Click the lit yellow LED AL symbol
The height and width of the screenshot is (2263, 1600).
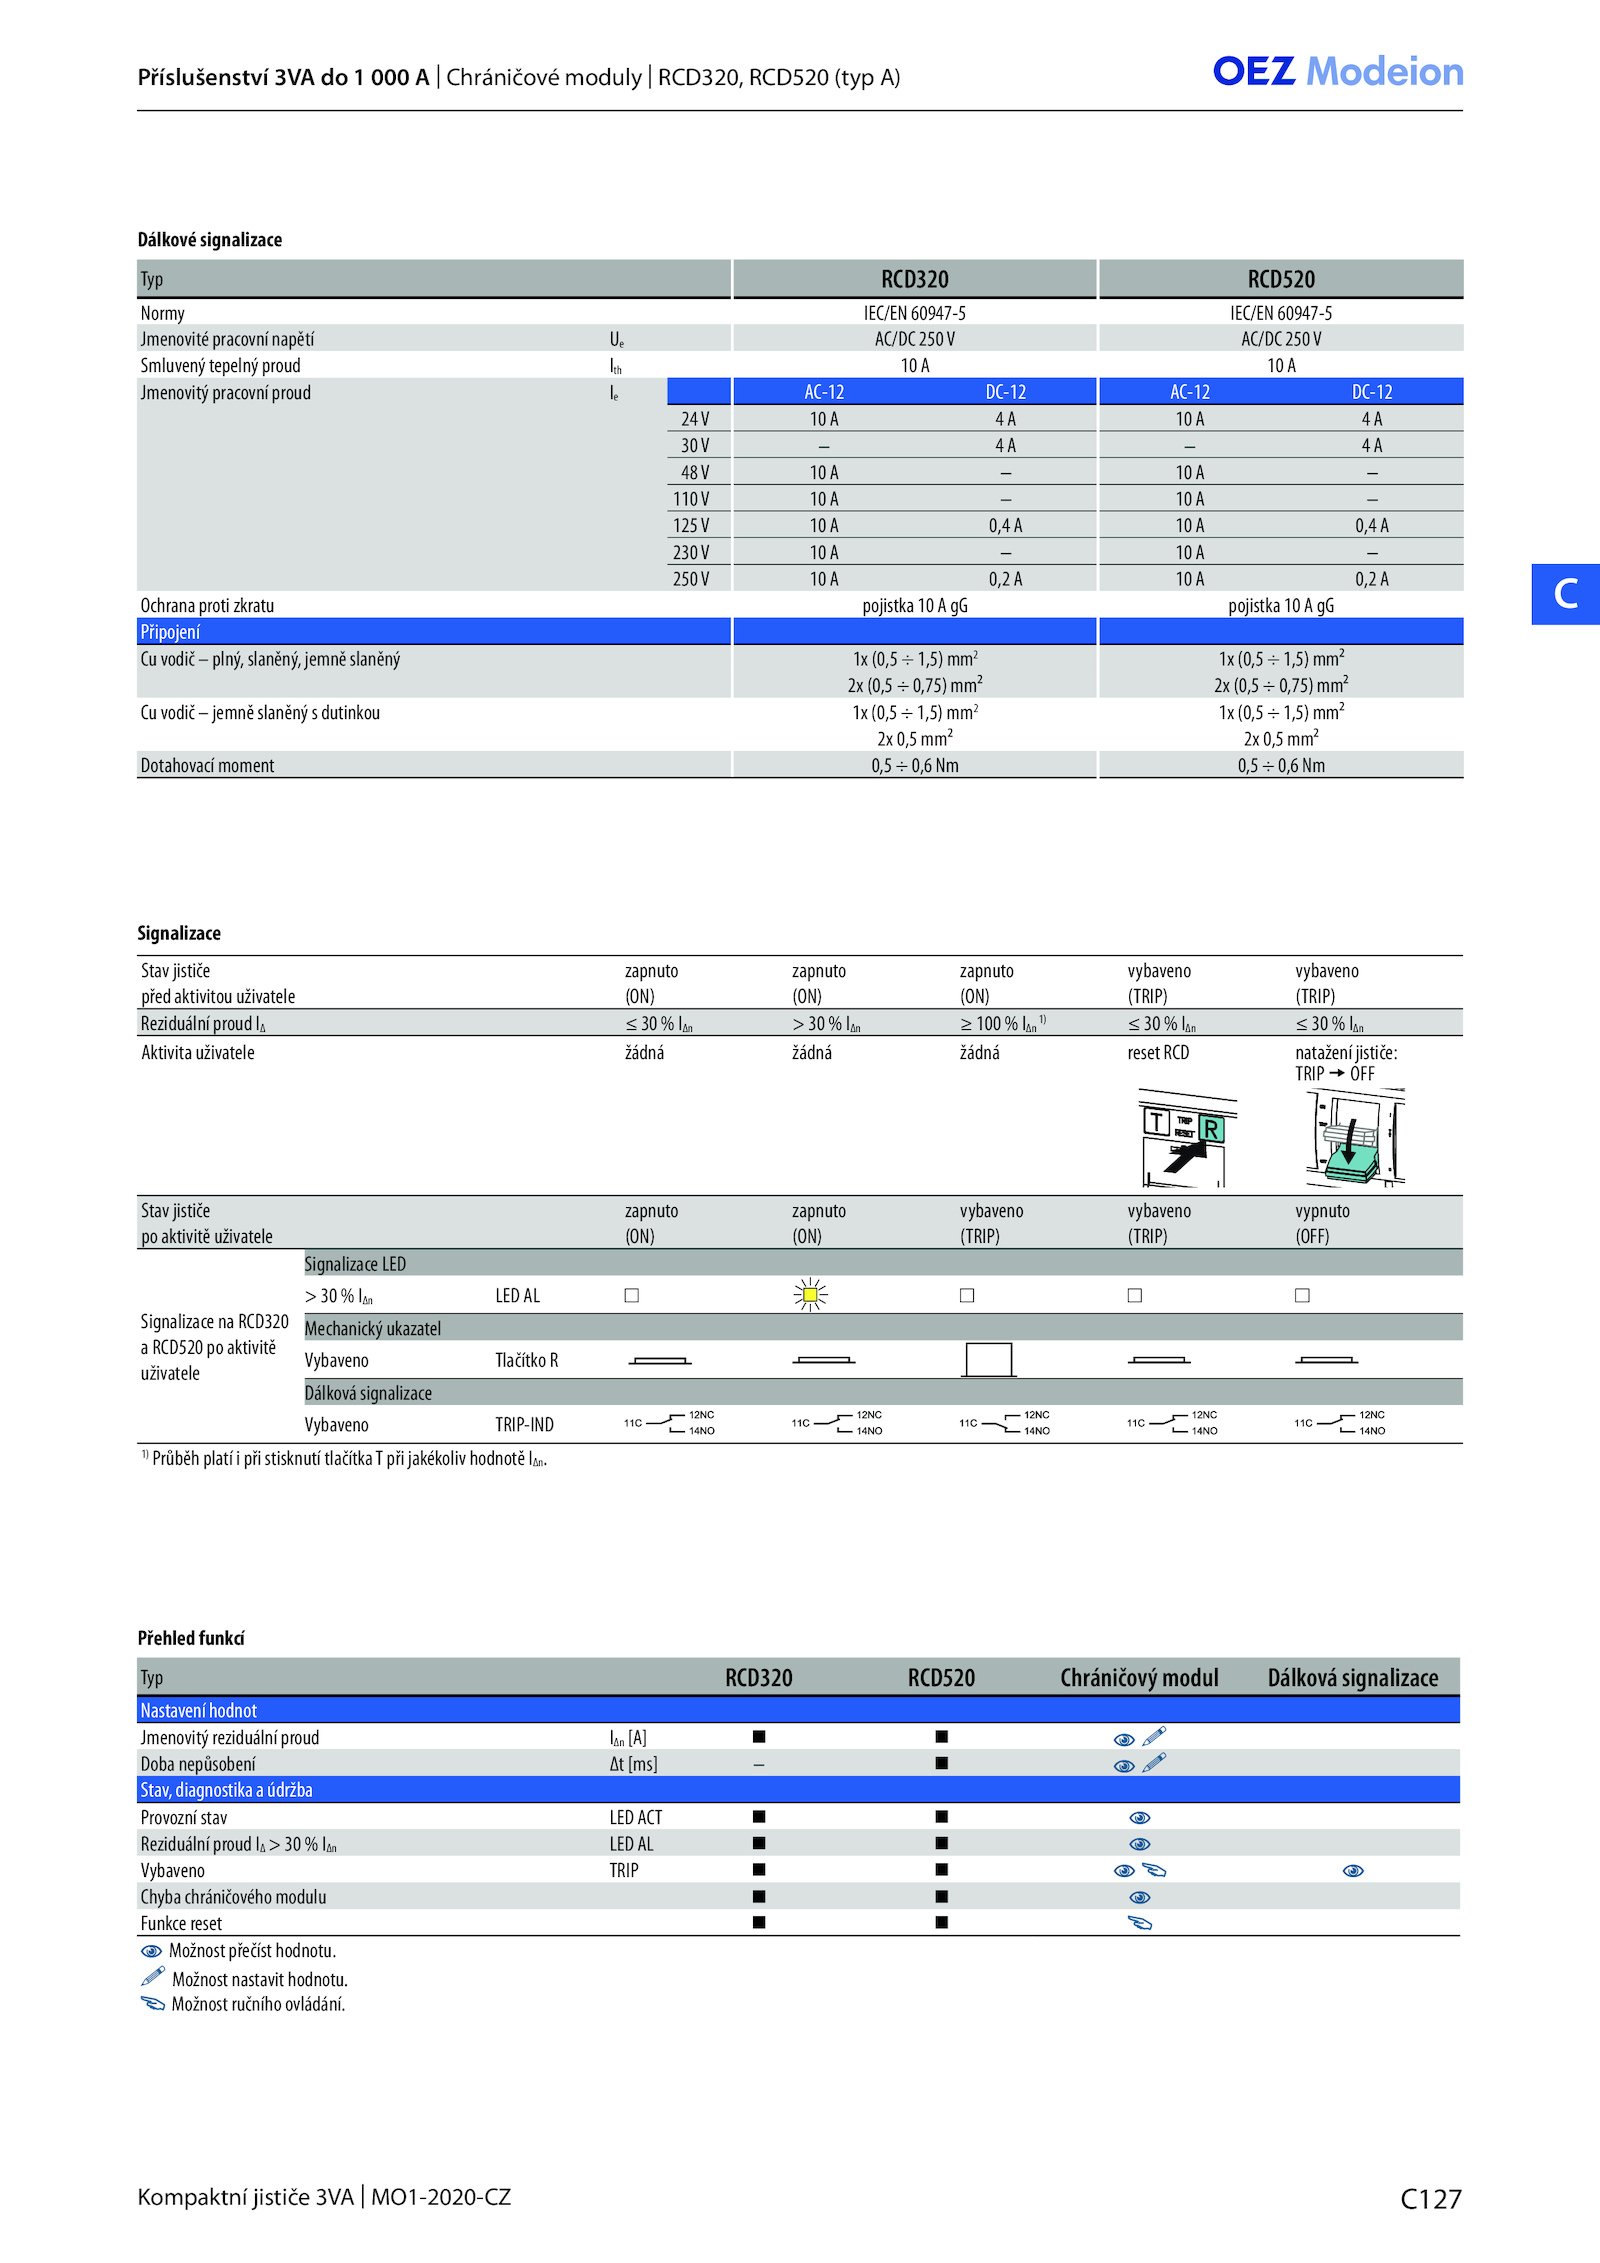[810, 1295]
